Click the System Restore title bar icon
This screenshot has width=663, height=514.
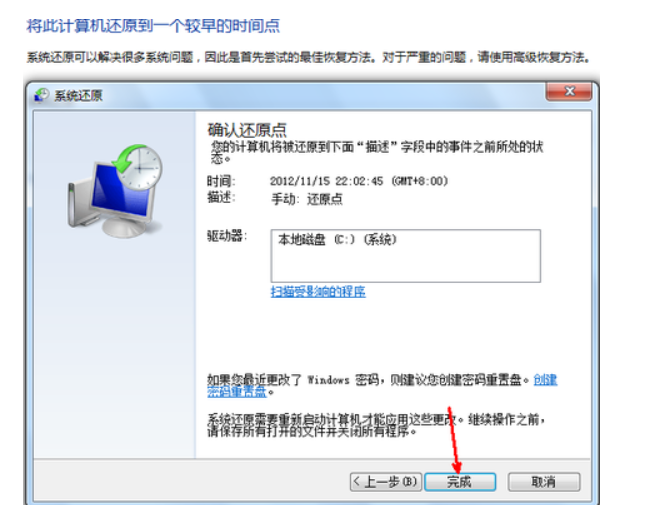[41, 95]
